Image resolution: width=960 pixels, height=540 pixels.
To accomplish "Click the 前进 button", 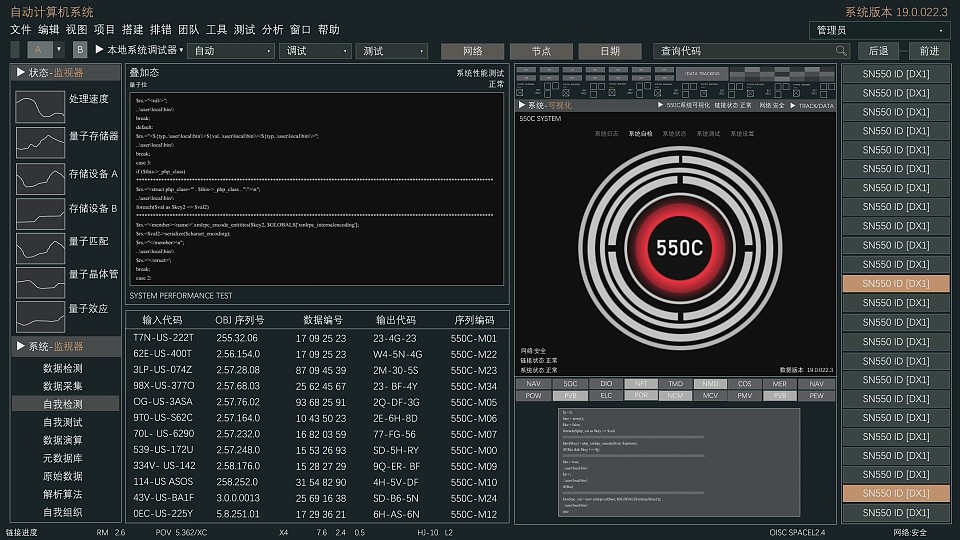I will (929, 51).
